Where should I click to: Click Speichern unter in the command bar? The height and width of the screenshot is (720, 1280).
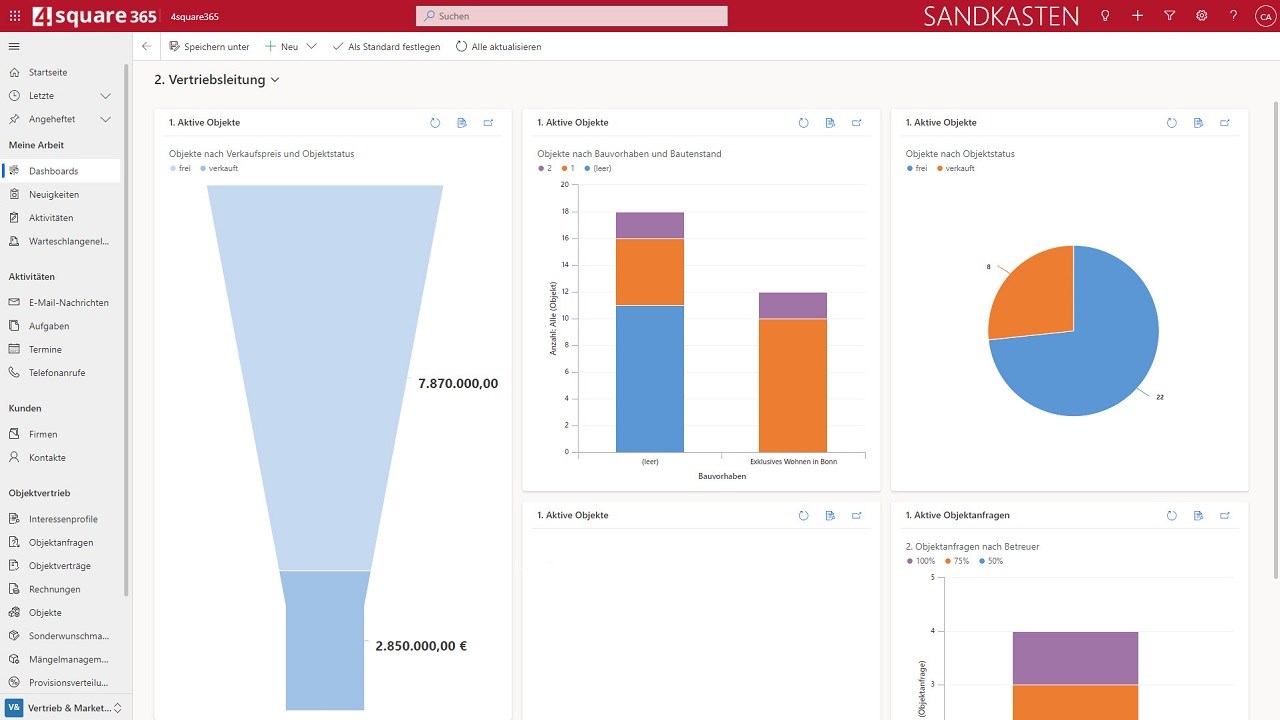(x=209, y=46)
